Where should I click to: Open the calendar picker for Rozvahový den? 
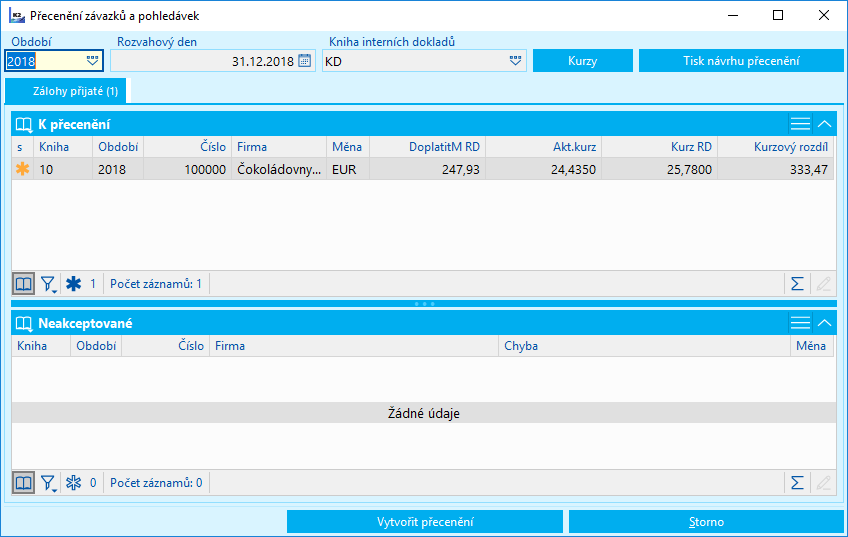(305, 61)
